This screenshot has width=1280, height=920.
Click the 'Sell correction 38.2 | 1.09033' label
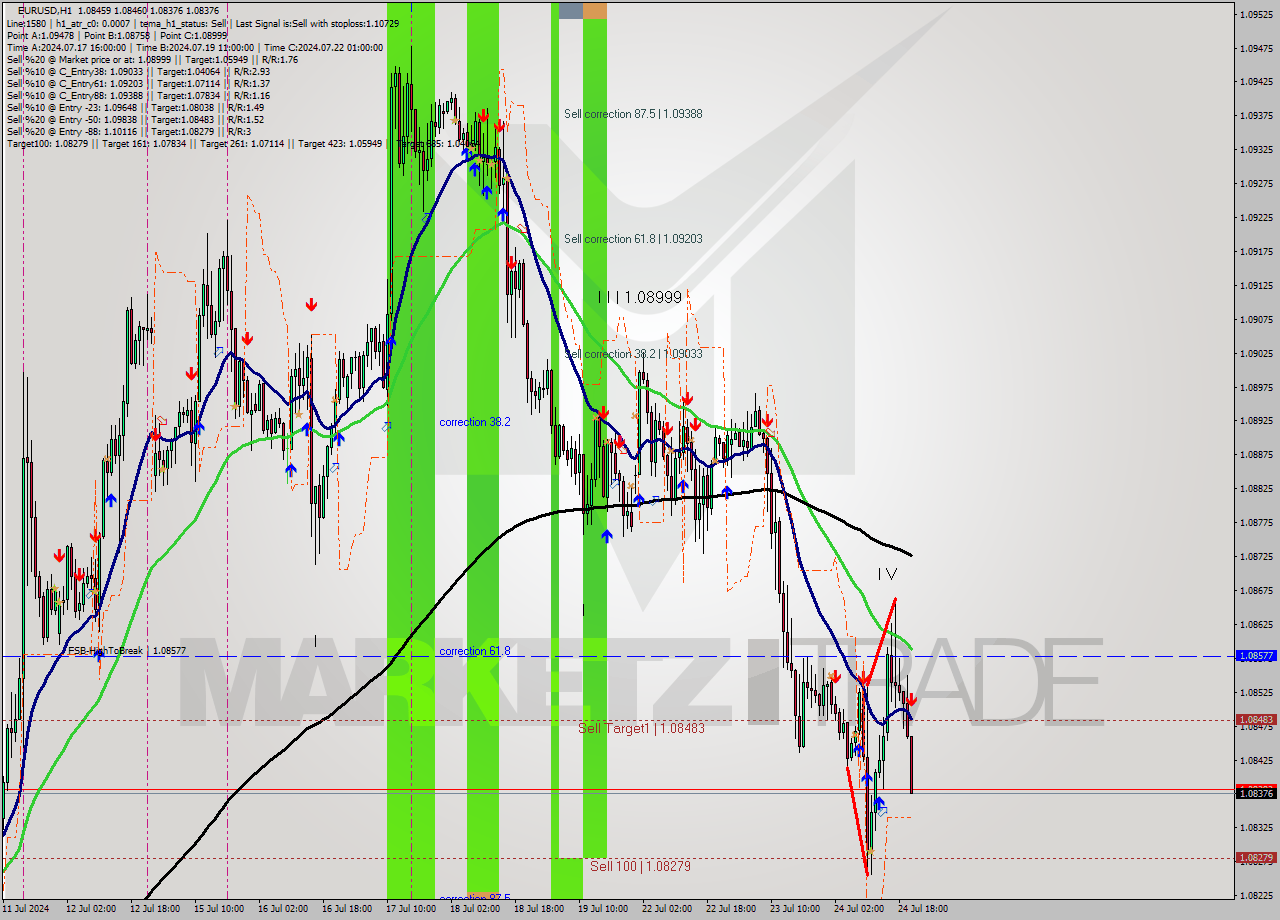tap(634, 354)
